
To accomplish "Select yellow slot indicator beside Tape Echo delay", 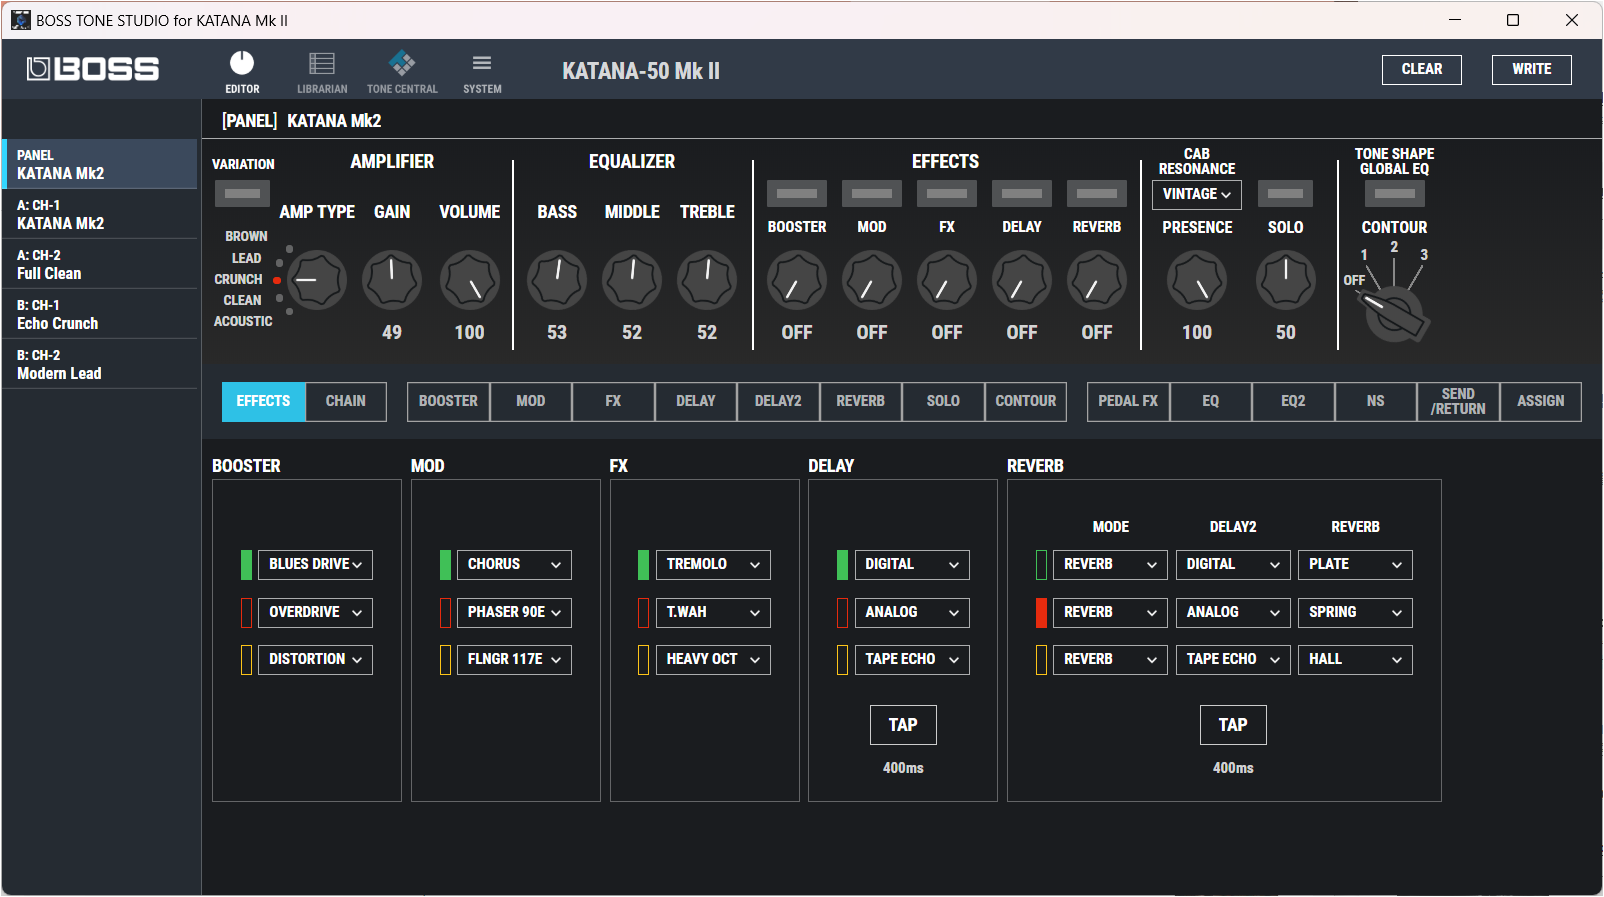I will pos(842,660).
